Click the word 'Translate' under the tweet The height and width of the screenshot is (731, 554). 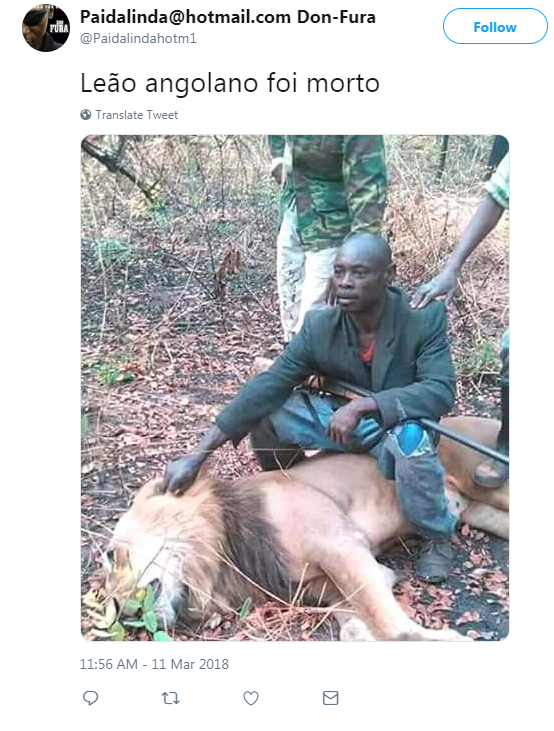pos(119,115)
